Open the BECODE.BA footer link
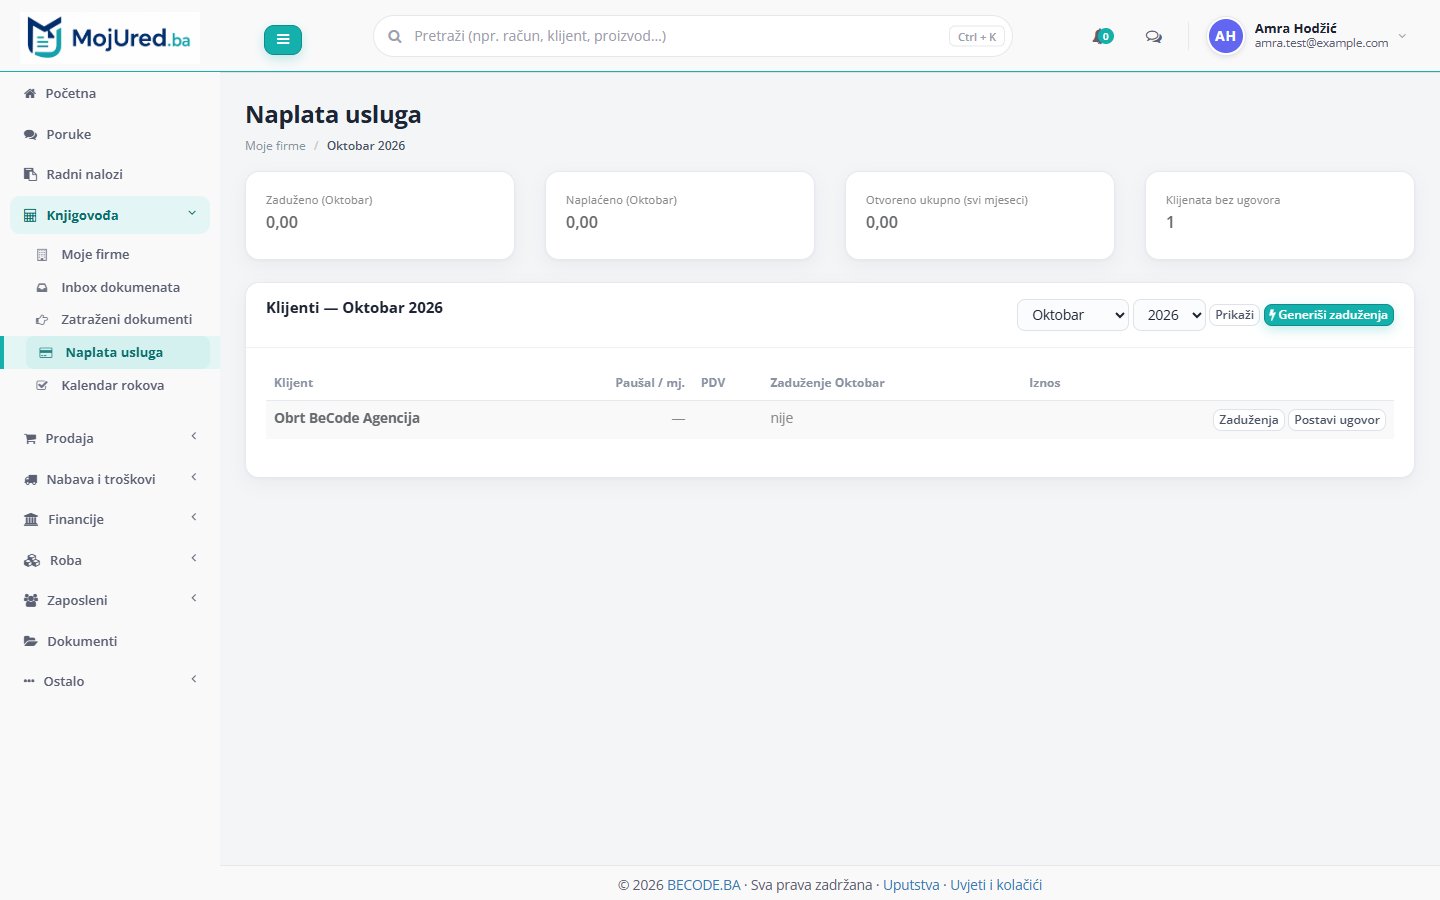Screen dimensions: 1440x900 point(704,885)
